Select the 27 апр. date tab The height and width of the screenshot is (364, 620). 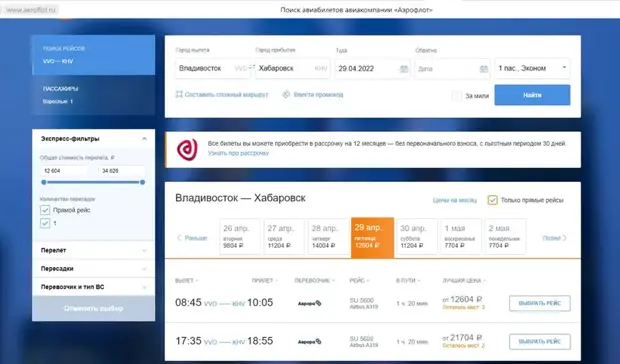click(x=284, y=236)
